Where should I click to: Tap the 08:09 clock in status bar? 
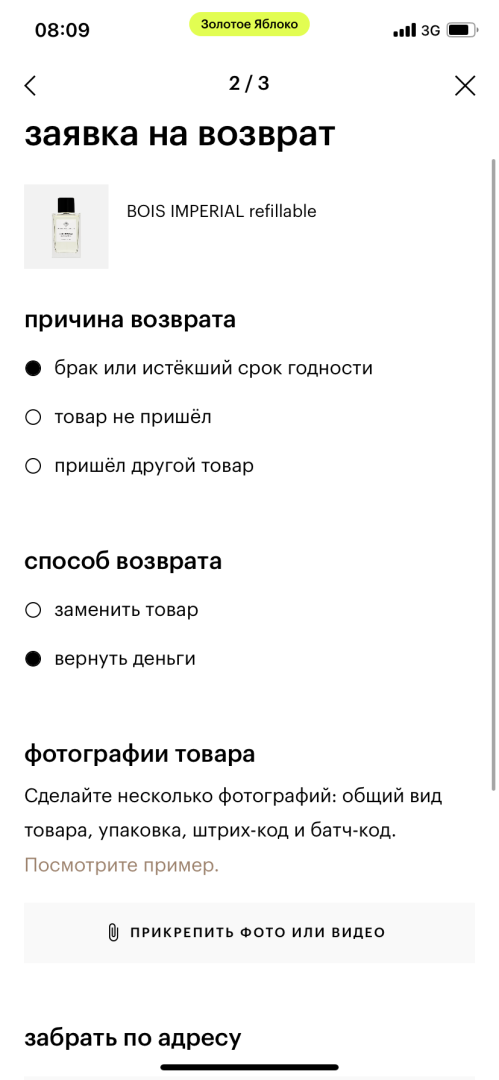[62, 30]
